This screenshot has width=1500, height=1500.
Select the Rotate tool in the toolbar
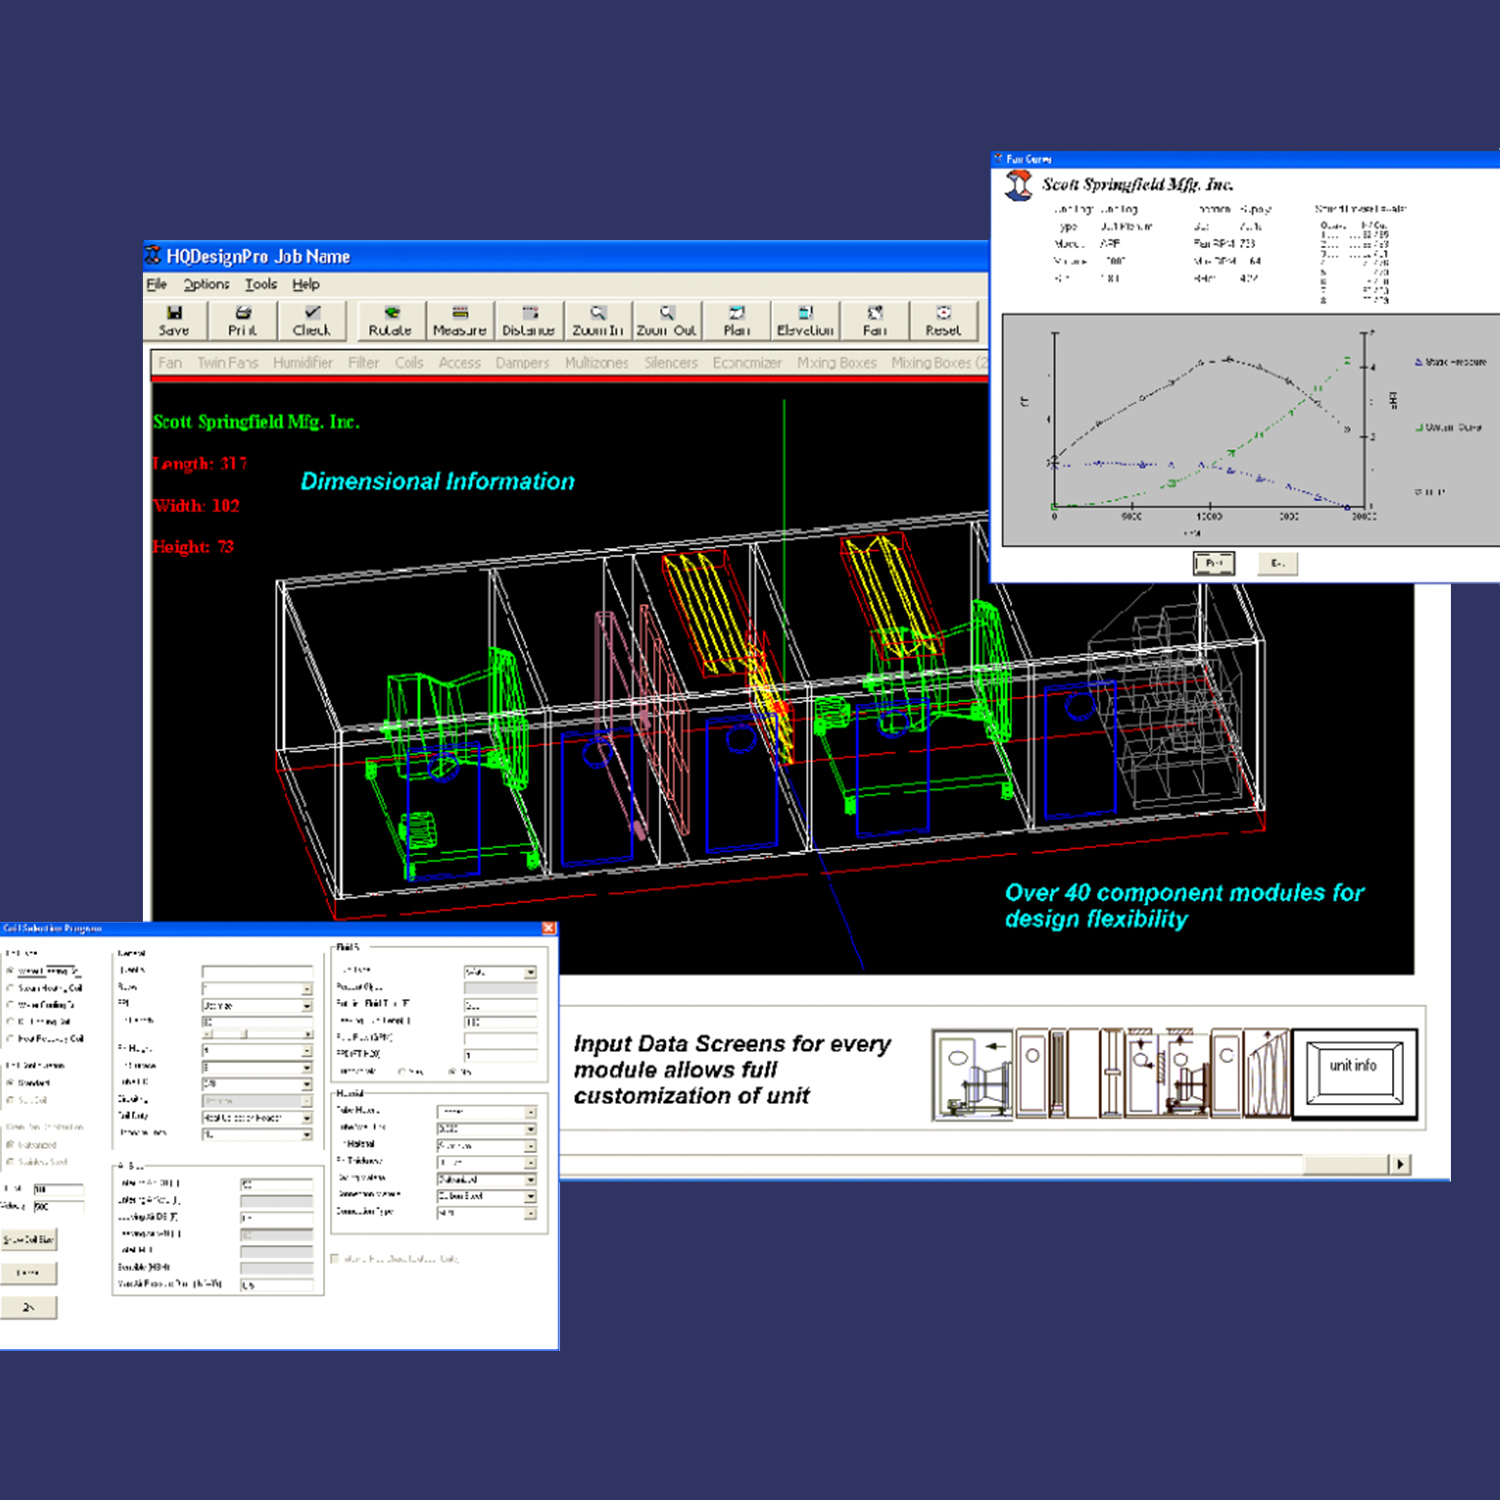pos(391,320)
